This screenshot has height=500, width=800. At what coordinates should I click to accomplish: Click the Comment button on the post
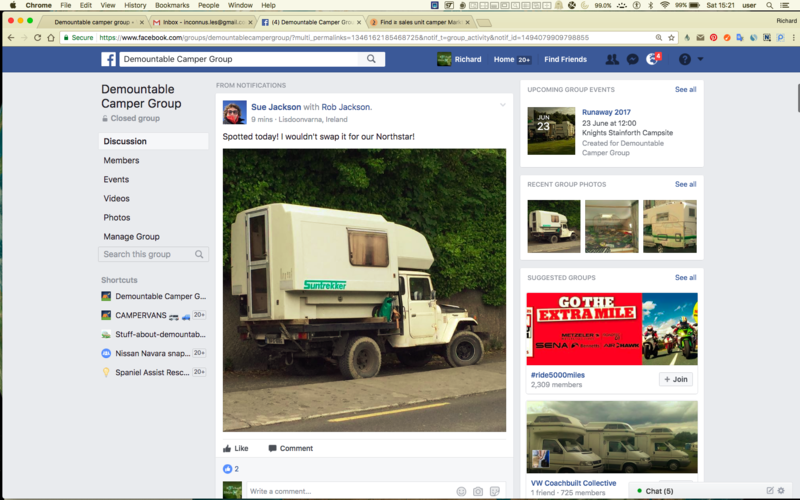coord(291,448)
